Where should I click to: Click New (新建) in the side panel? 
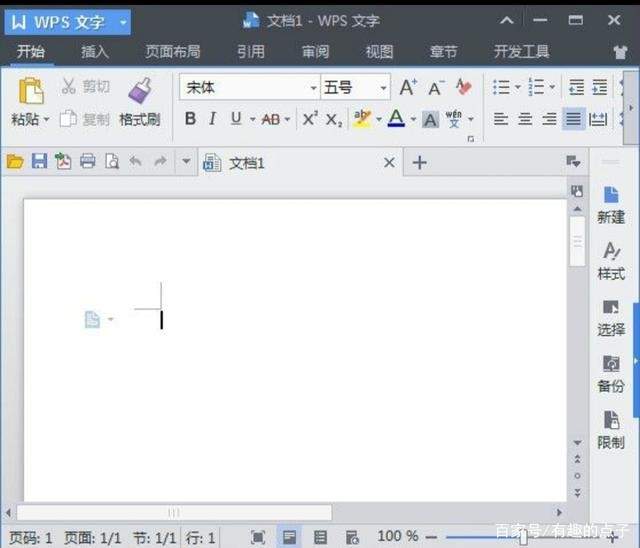tap(611, 206)
